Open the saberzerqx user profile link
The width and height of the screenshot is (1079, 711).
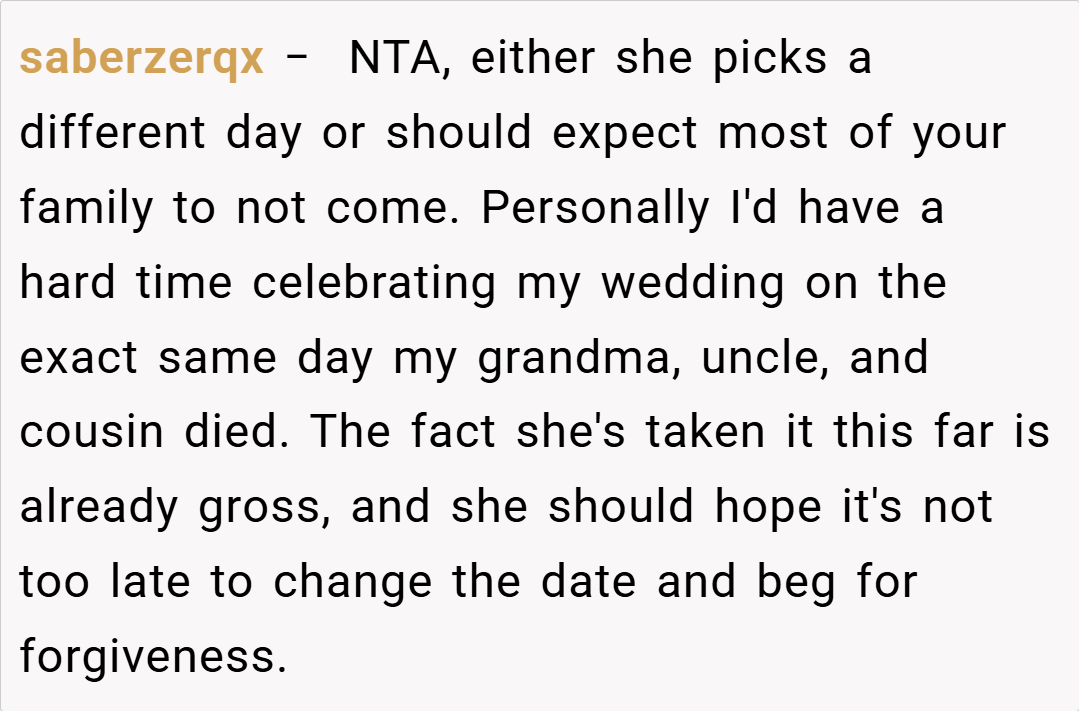(x=141, y=60)
